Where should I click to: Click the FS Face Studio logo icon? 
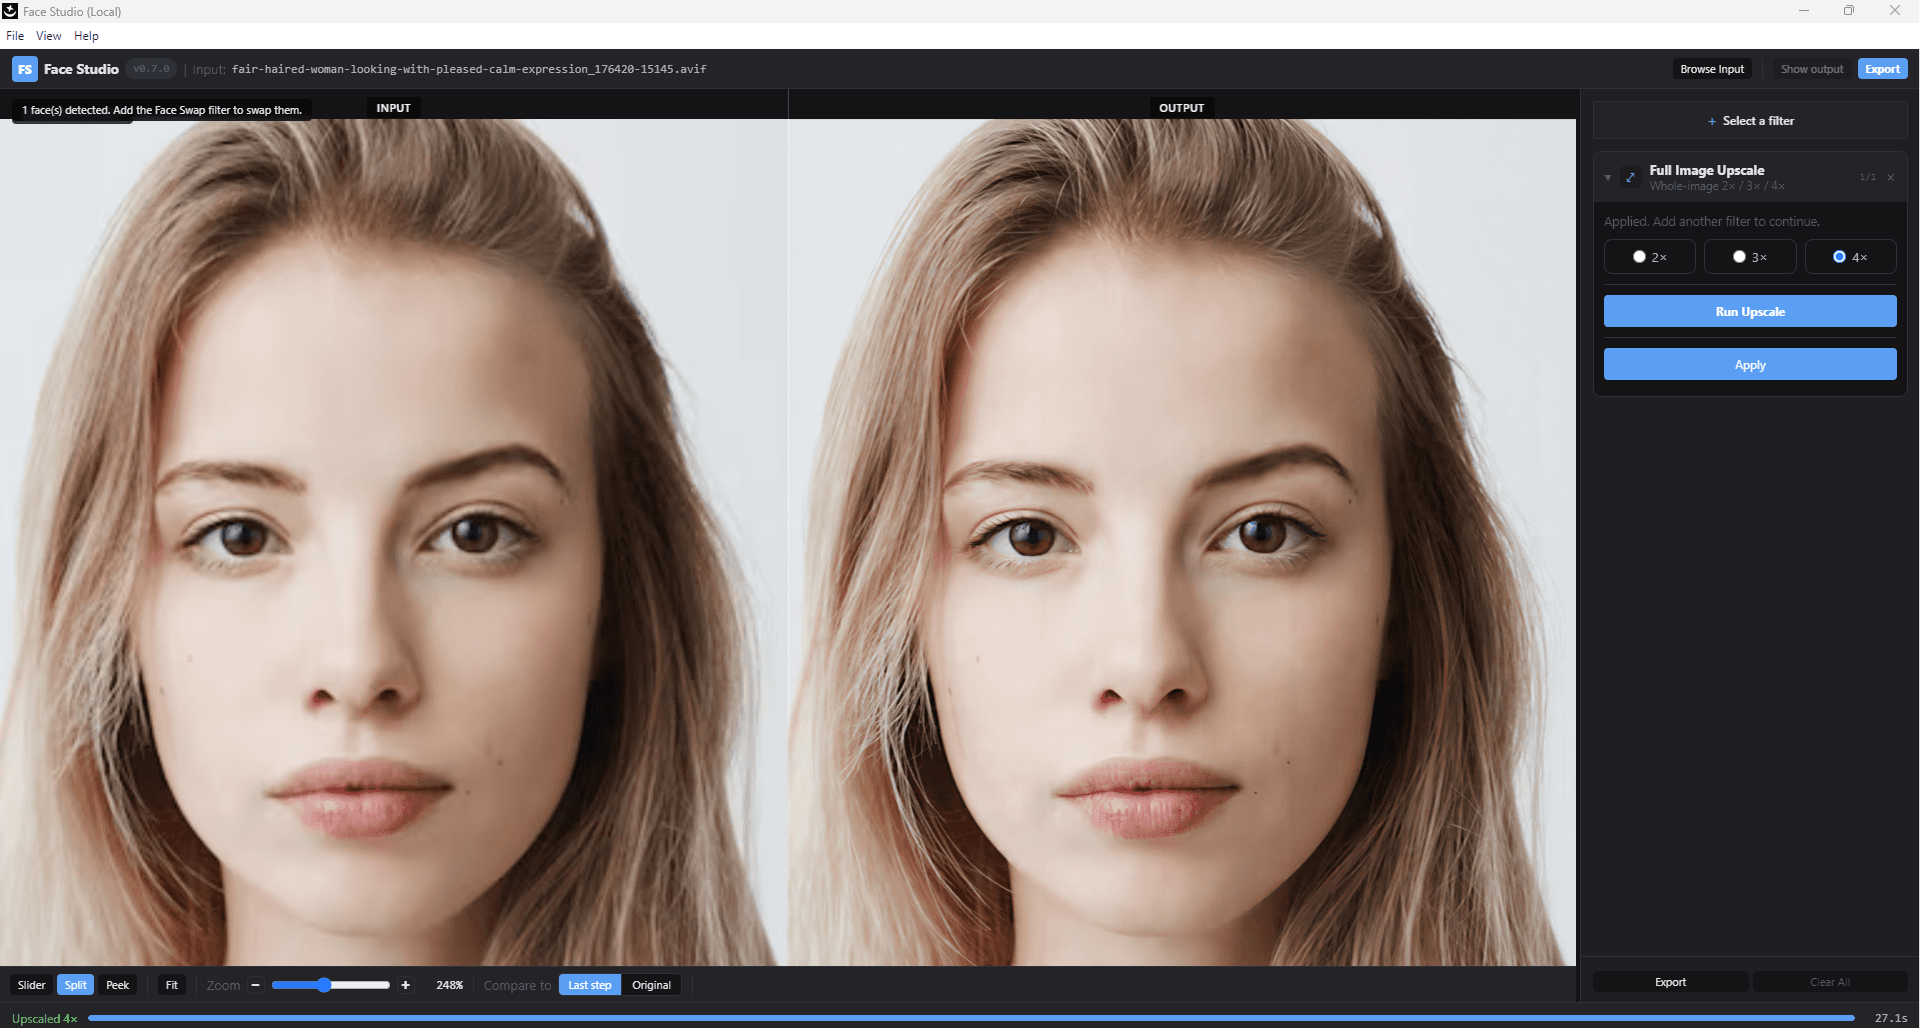tap(25, 69)
